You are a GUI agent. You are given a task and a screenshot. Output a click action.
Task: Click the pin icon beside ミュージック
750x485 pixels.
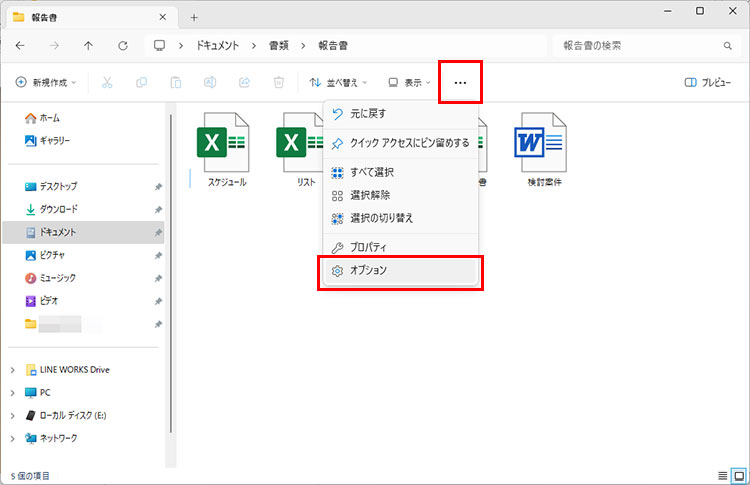[158, 278]
